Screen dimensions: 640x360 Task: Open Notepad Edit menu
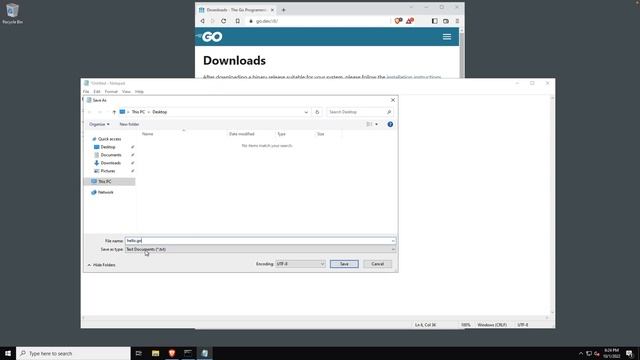pos(97,91)
